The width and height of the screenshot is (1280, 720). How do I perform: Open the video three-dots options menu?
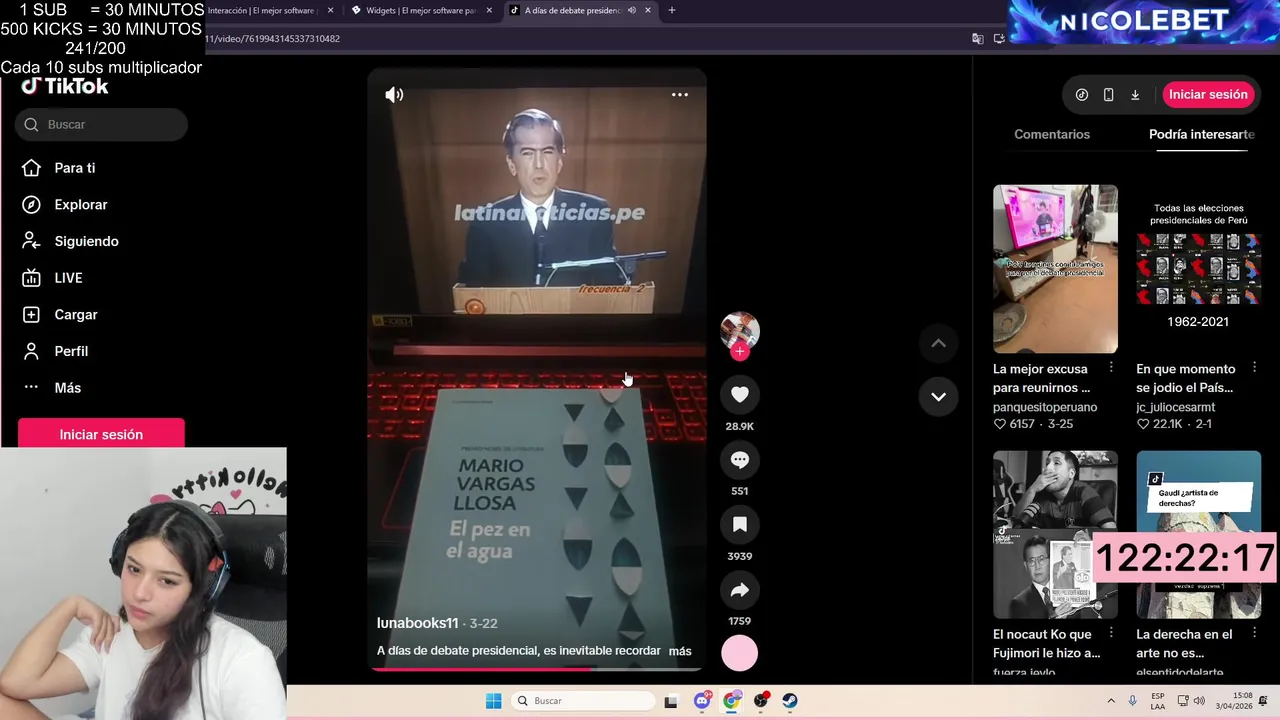pos(680,95)
